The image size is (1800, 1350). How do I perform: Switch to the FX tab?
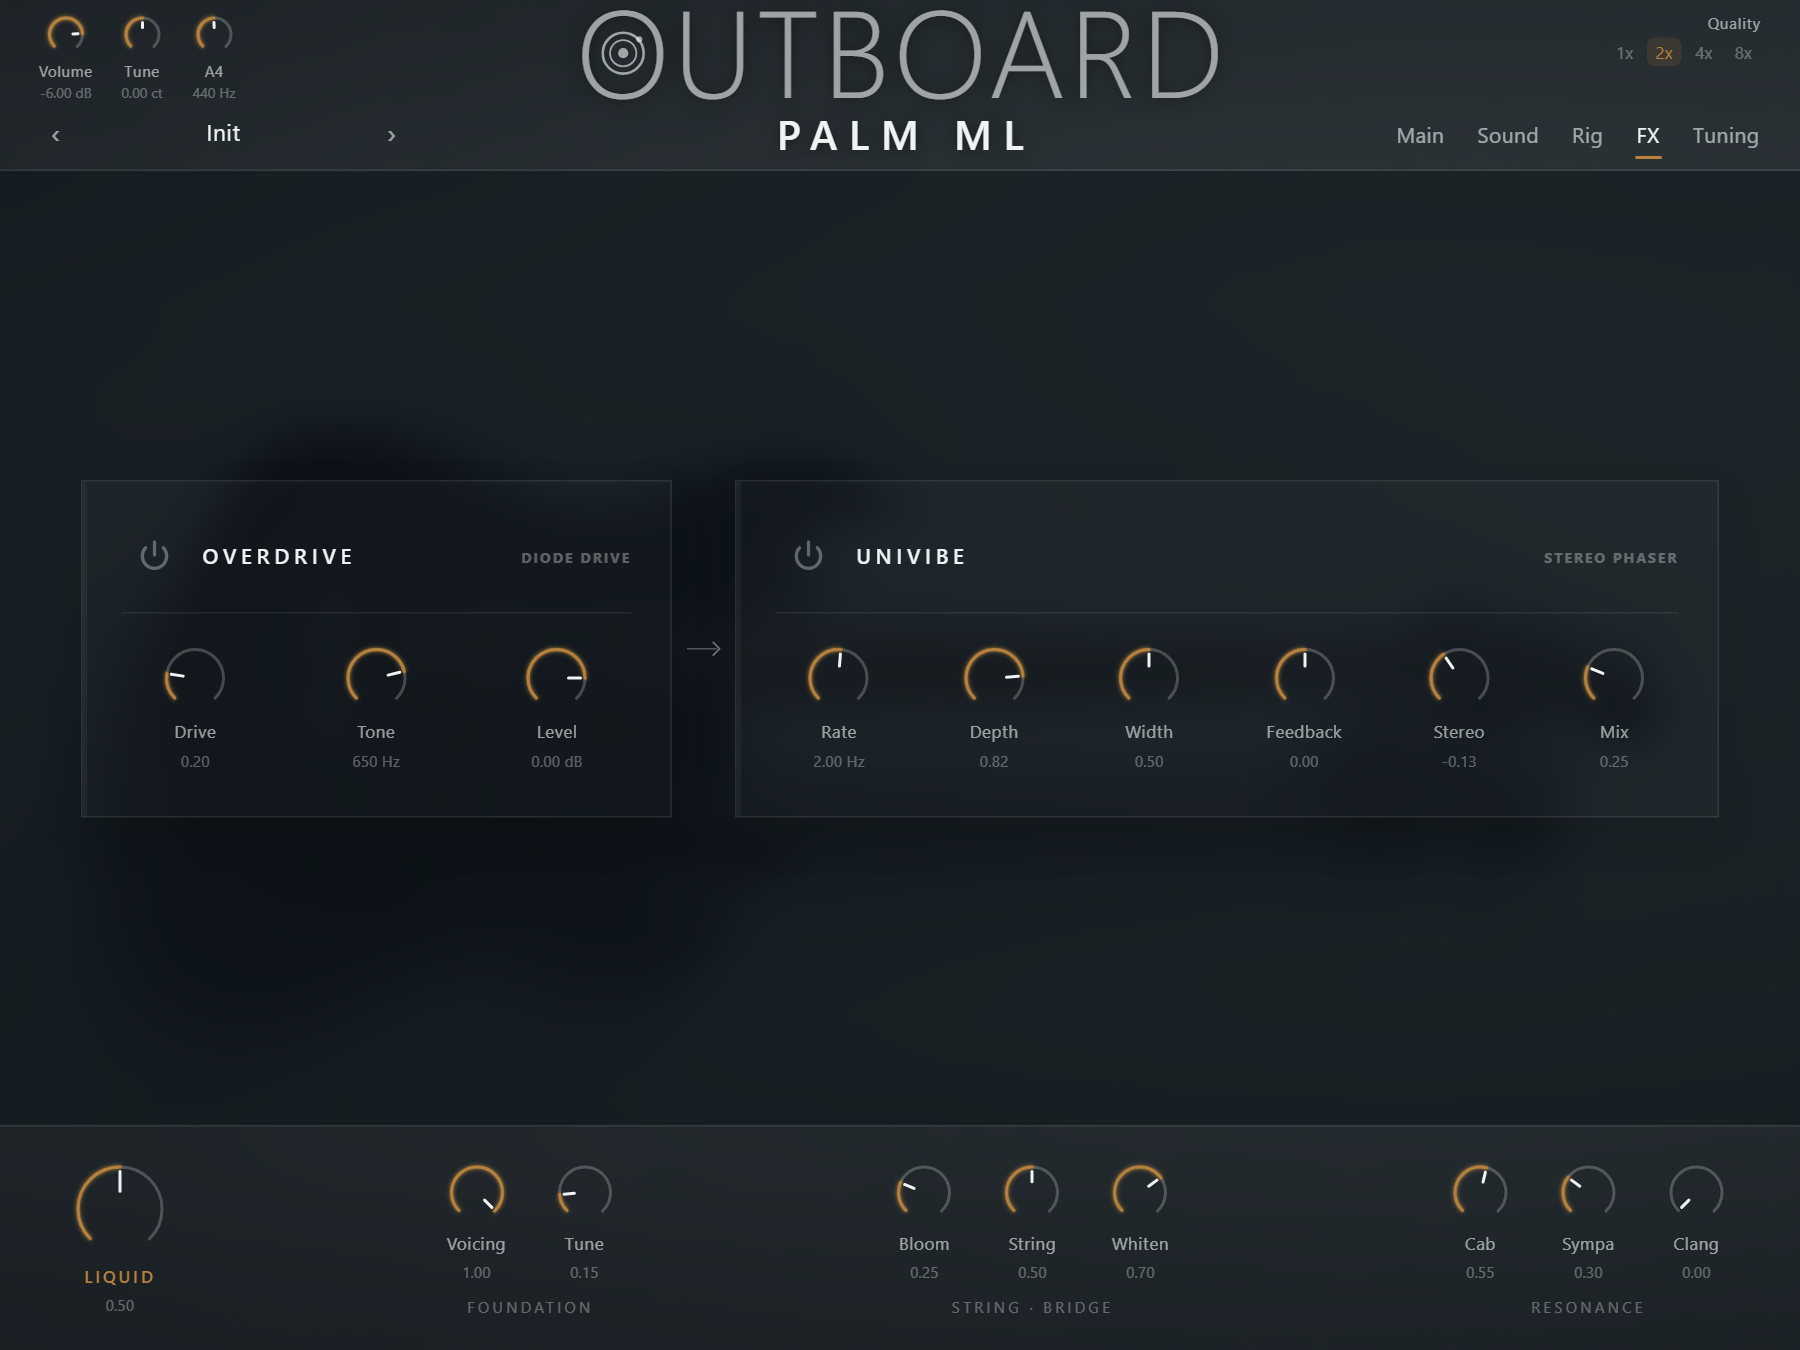coord(1648,136)
